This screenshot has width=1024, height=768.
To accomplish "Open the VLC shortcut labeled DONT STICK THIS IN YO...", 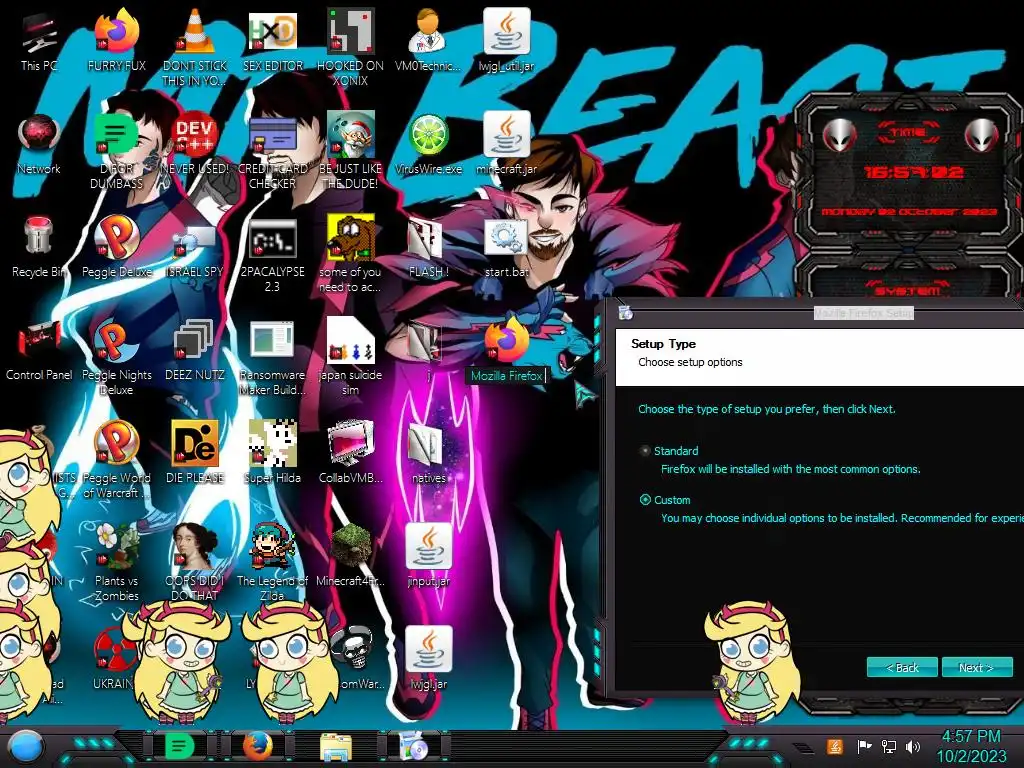I will point(195,33).
